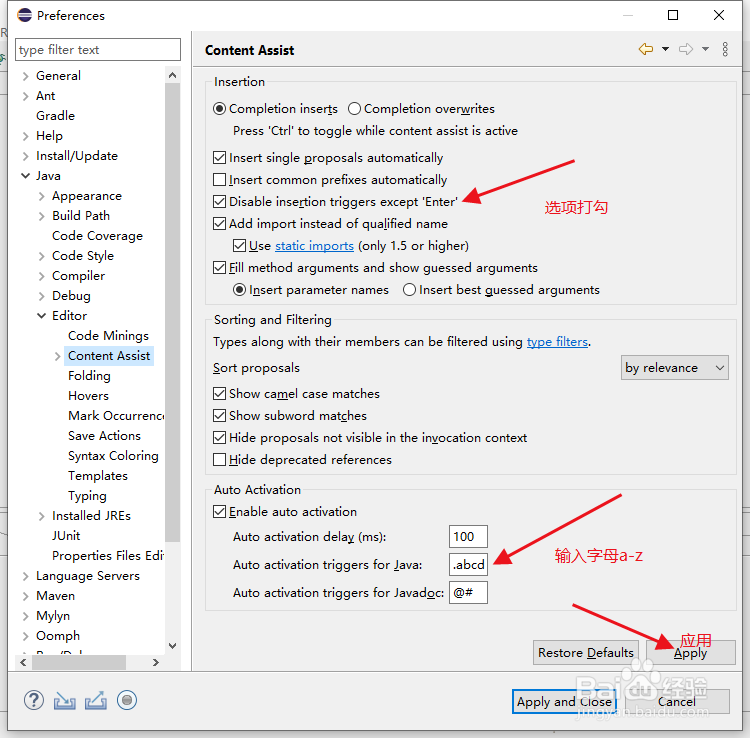
Task: Select Insert best guessed arguments option
Action: click(409, 289)
